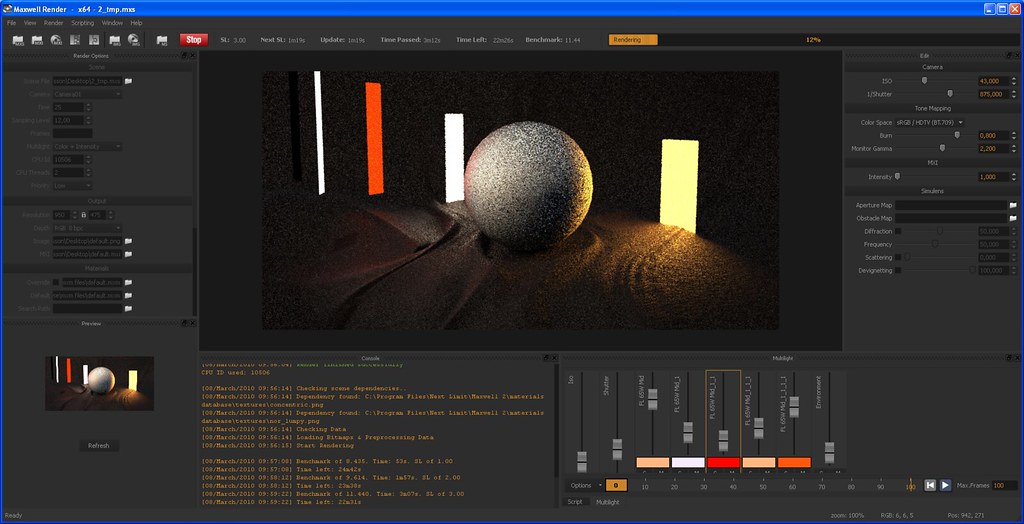Click the IMG toolbar icon

115,40
